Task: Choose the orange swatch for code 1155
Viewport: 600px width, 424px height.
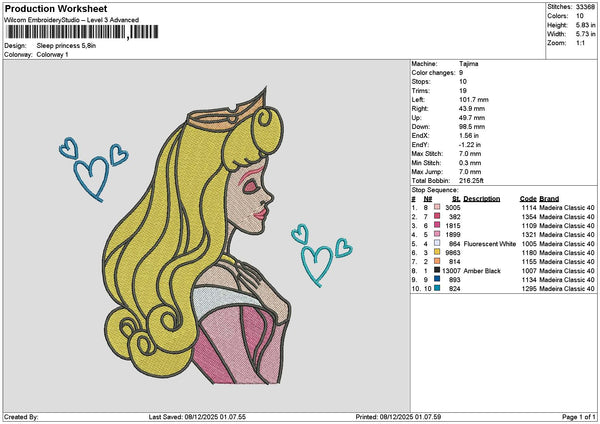Action: [437, 261]
